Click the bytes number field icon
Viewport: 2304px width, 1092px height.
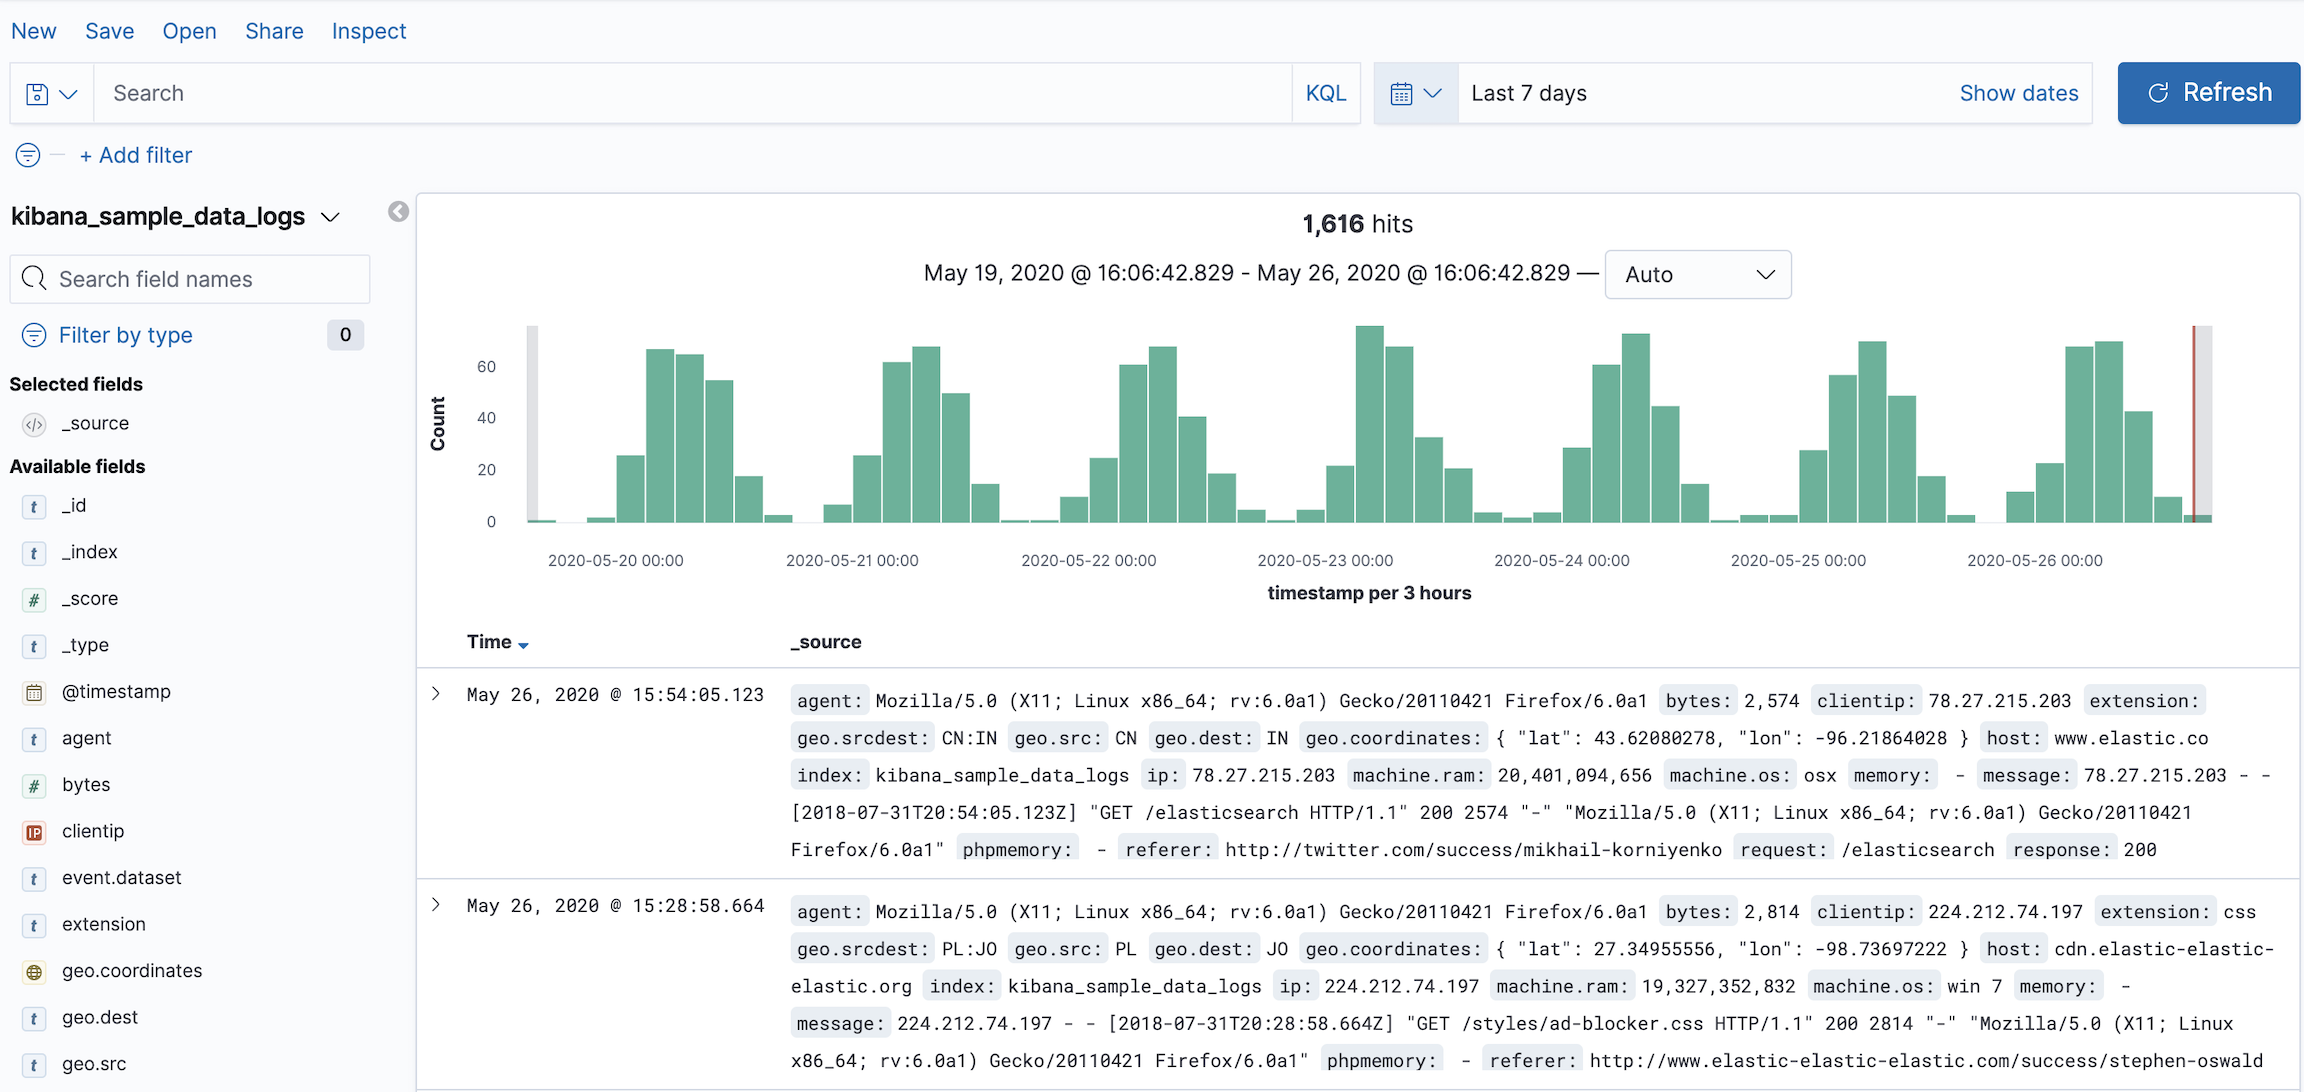coord(34,786)
